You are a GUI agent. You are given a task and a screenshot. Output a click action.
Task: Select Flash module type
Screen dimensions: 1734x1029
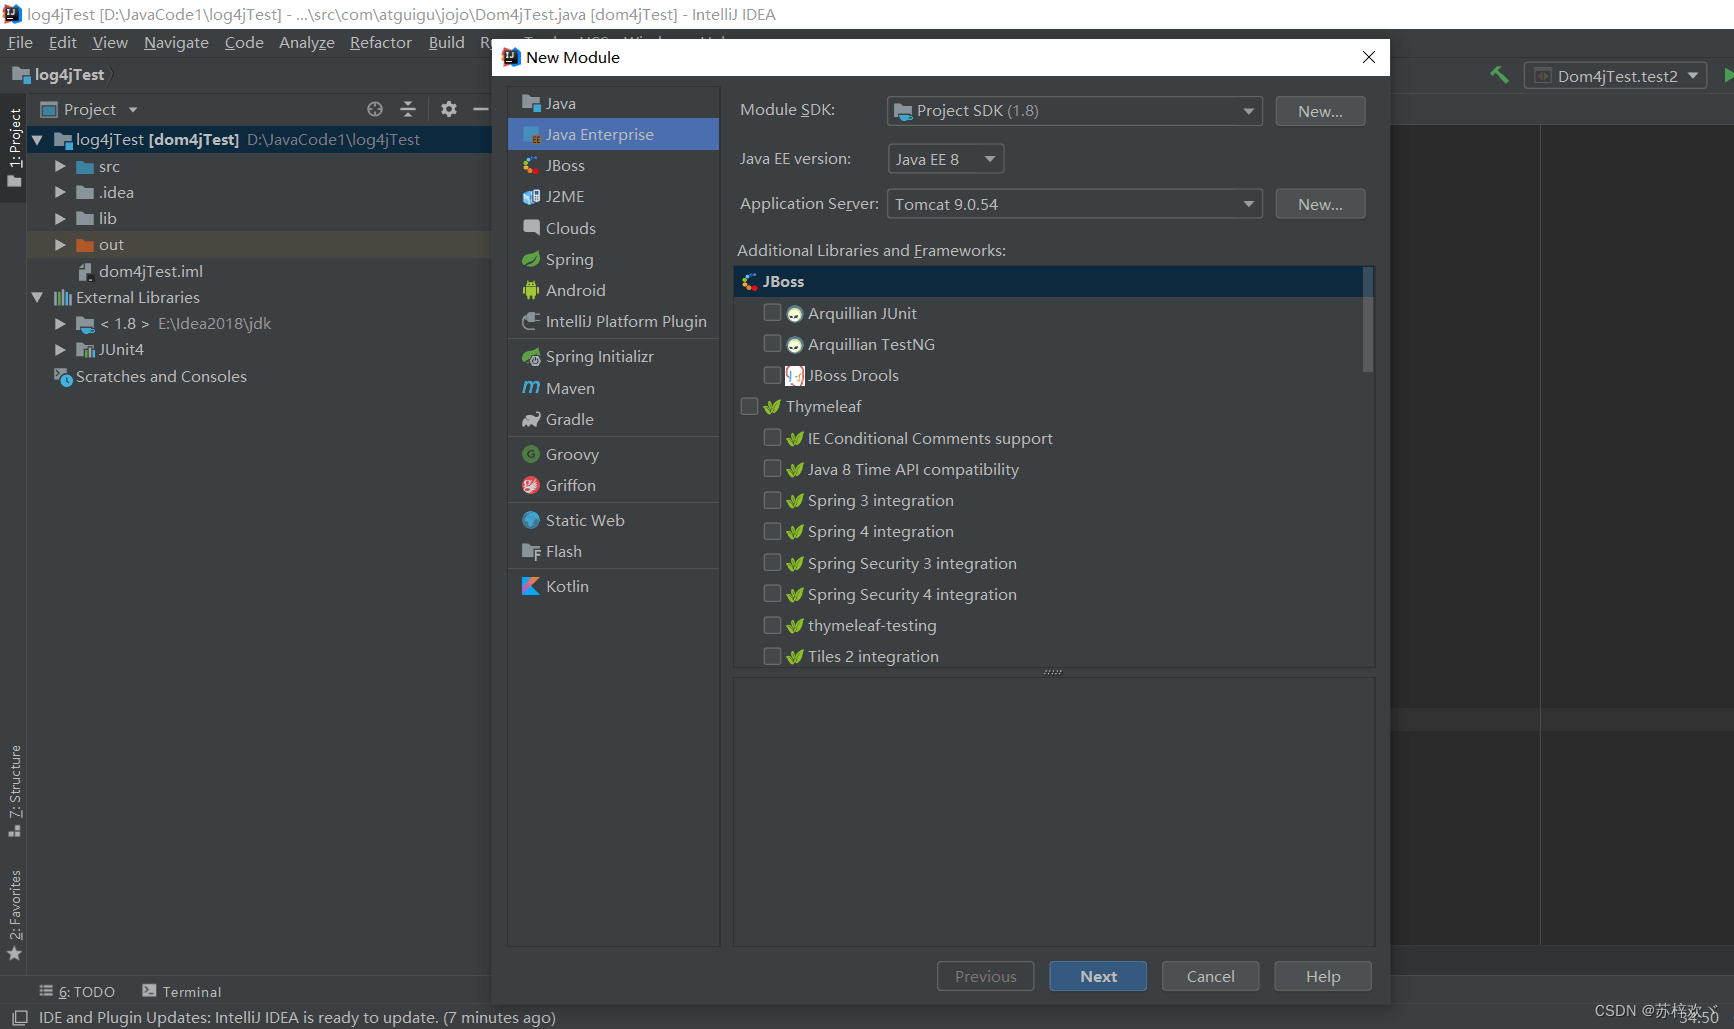(613, 551)
